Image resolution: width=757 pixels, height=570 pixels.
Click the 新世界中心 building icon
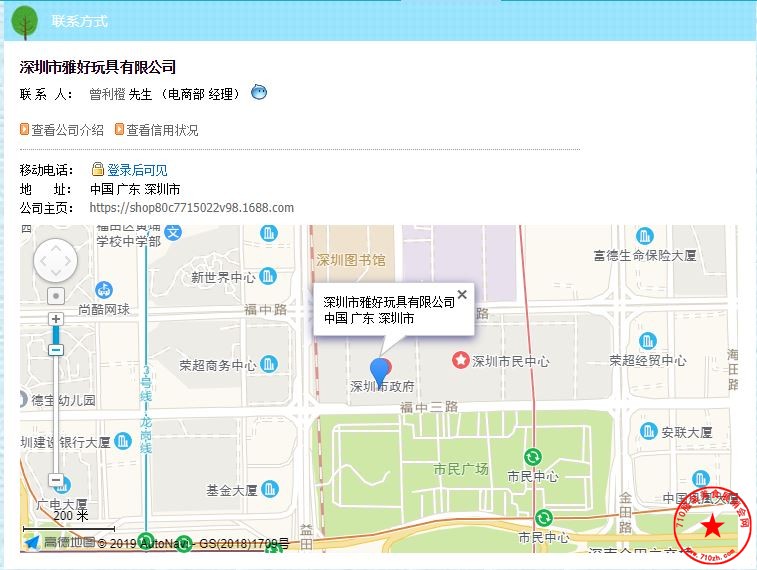(268, 276)
